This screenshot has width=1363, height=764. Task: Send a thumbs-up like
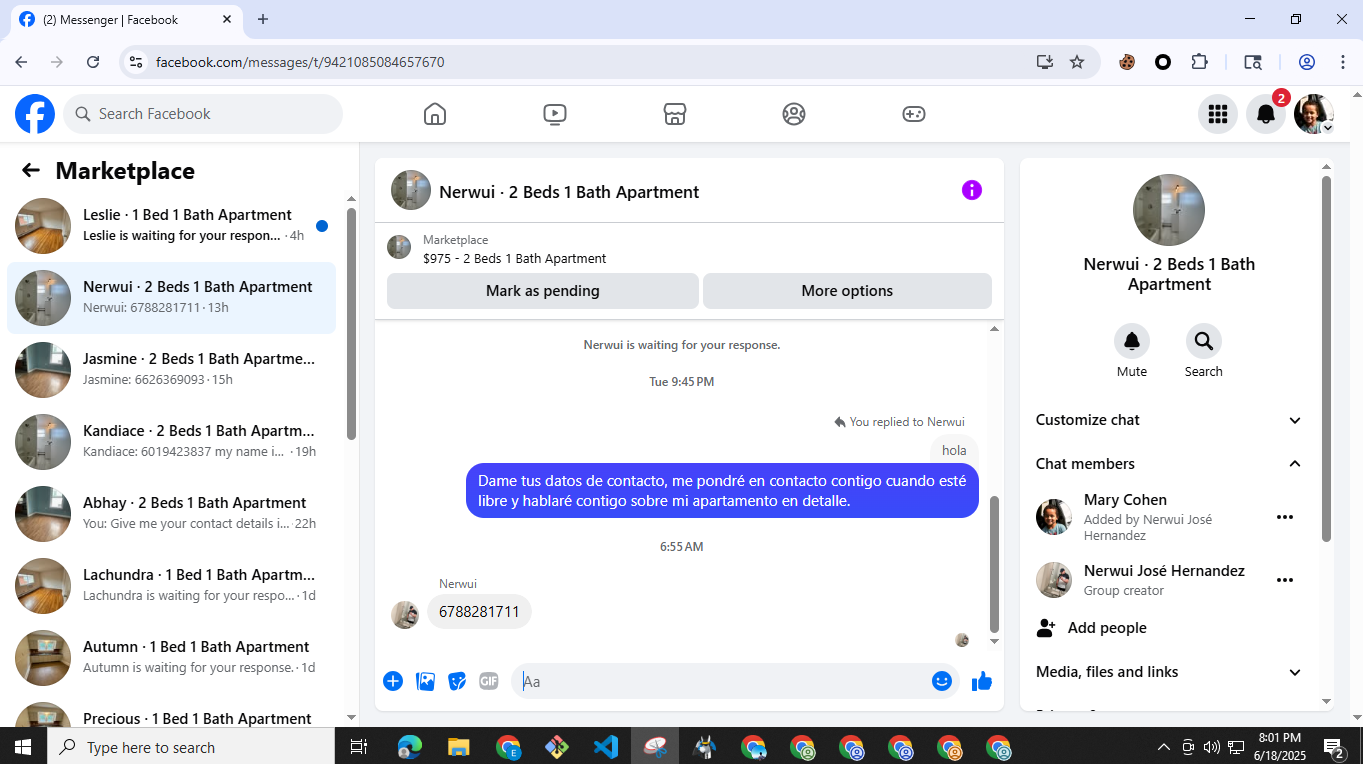click(982, 681)
